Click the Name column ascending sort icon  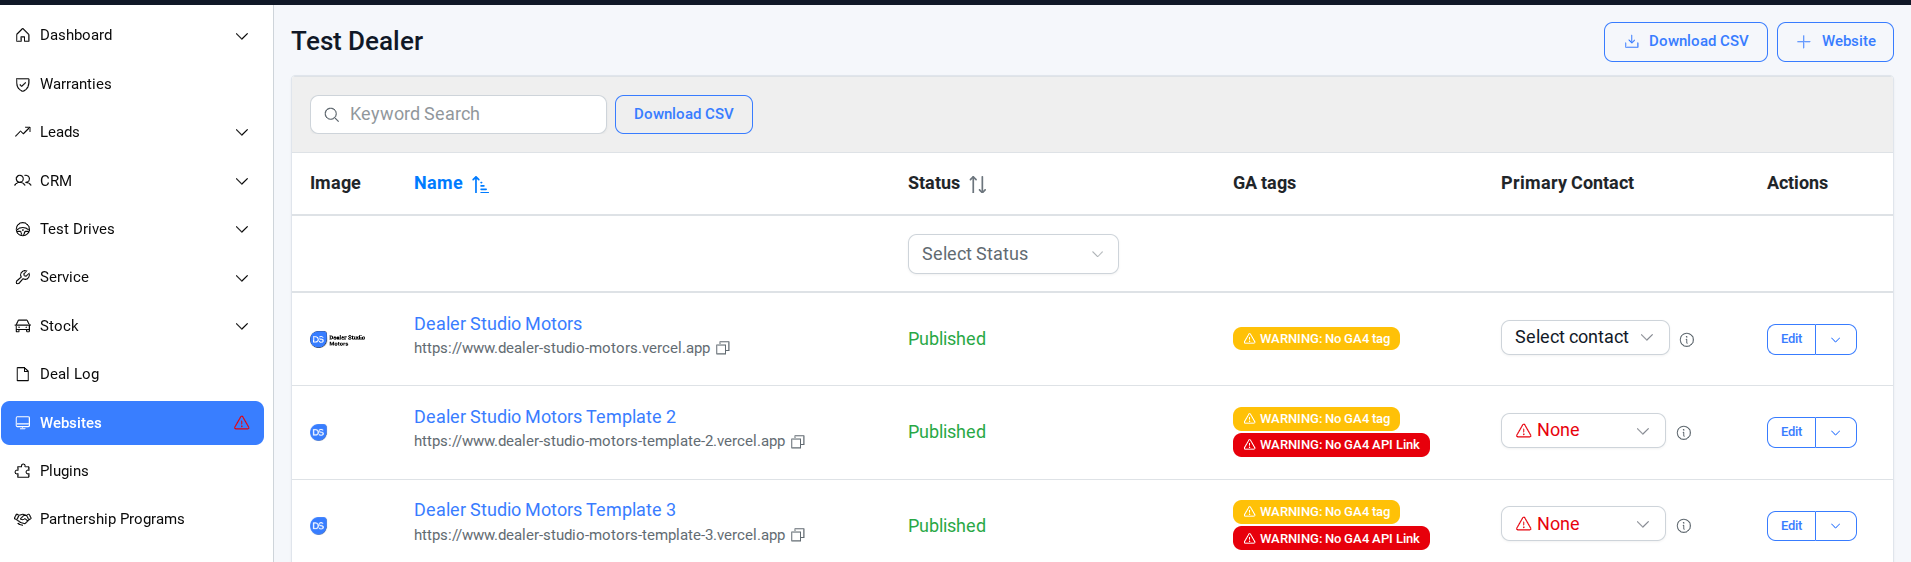pos(480,184)
